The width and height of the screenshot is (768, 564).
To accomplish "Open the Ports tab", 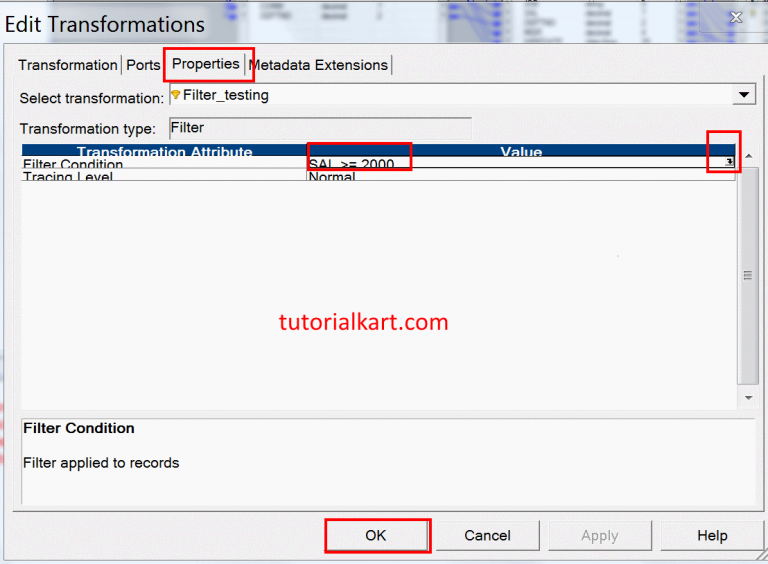I will click(x=143, y=65).
